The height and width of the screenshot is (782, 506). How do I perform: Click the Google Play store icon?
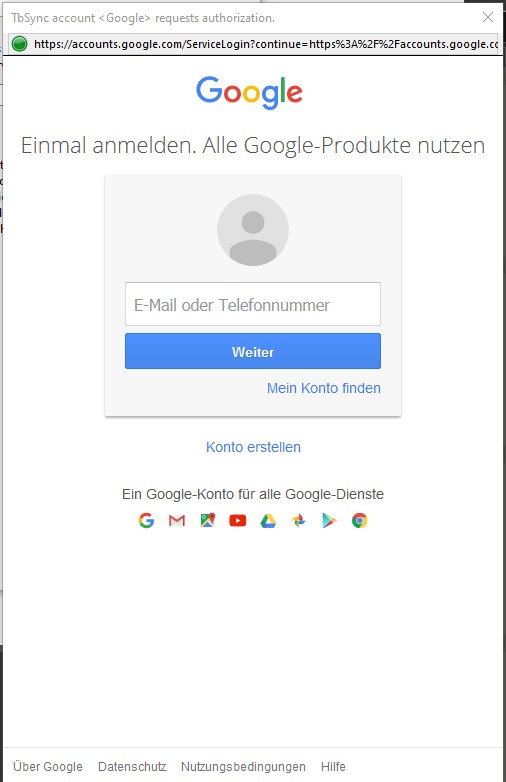click(329, 521)
